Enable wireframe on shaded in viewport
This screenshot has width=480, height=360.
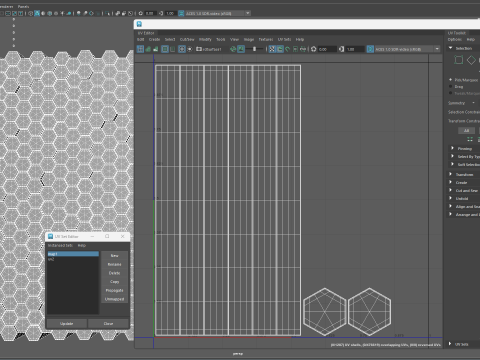pos(49,13)
